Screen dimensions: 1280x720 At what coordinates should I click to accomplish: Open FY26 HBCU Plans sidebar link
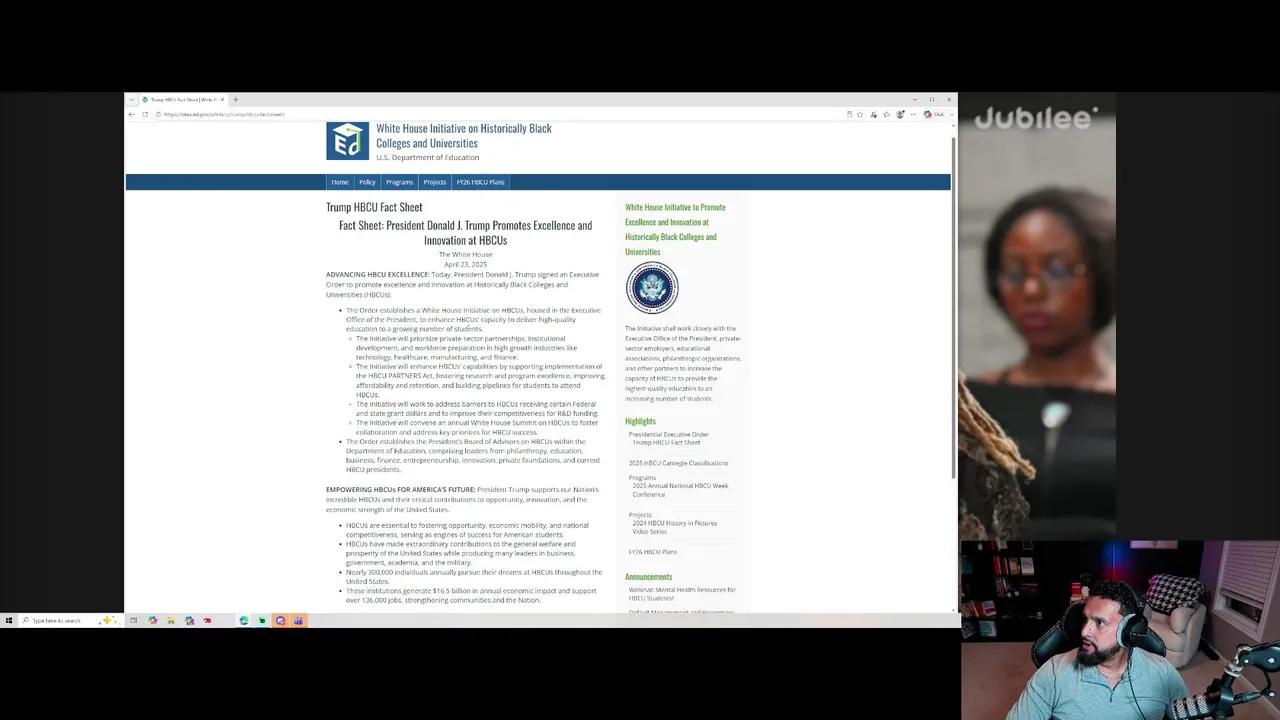click(x=652, y=552)
